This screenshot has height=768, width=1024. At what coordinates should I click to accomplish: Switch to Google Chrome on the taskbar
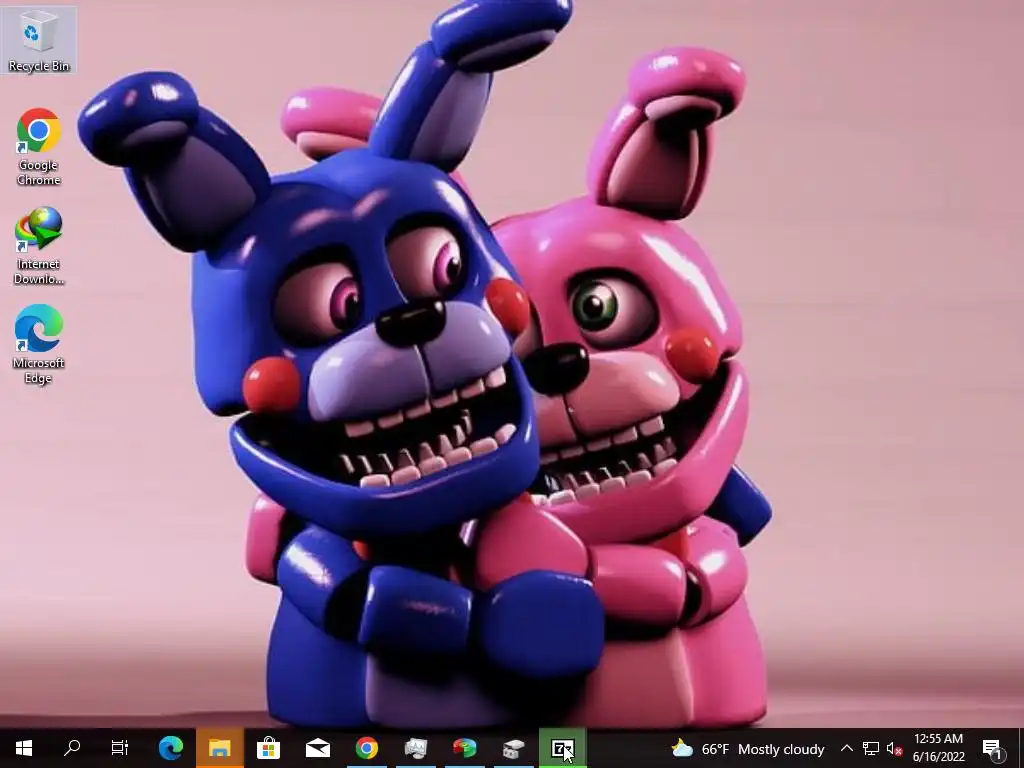pyautogui.click(x=366, y=748)
